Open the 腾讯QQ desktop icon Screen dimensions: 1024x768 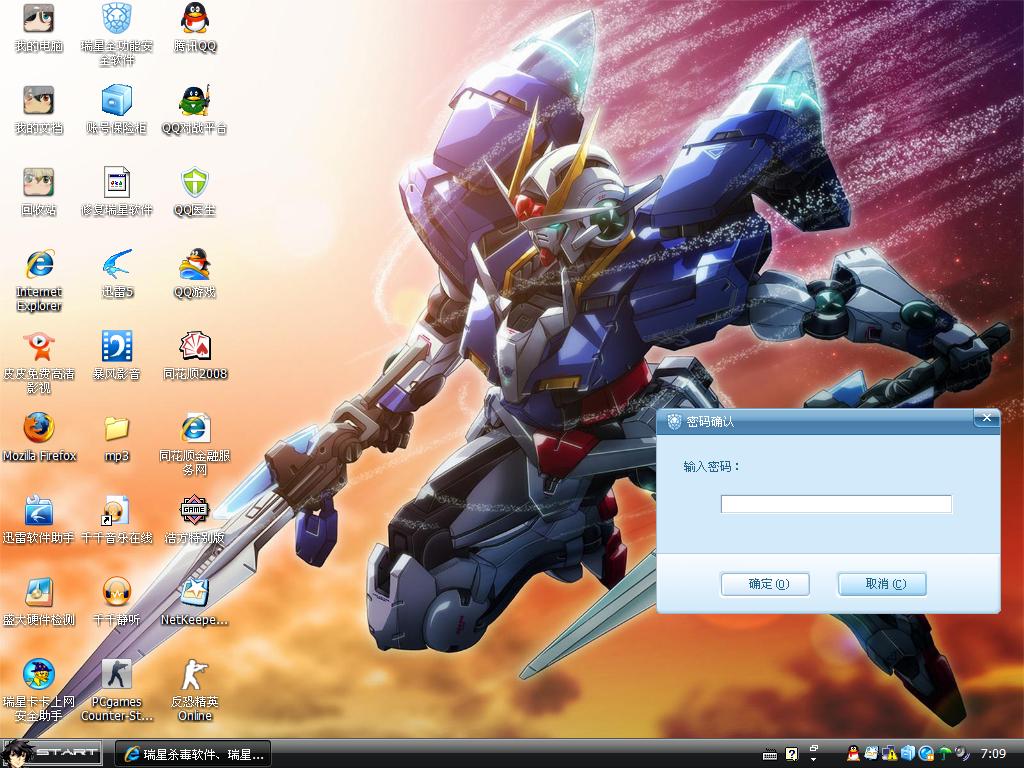pos(195,19)
